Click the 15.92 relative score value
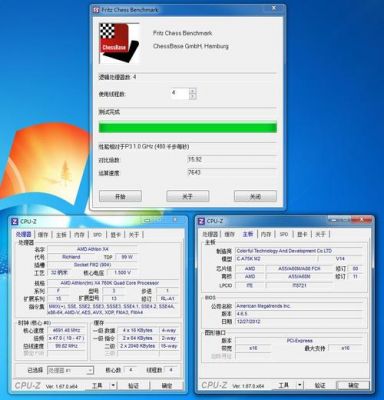Viewport: 384px width, 400px height. [195, 160]
